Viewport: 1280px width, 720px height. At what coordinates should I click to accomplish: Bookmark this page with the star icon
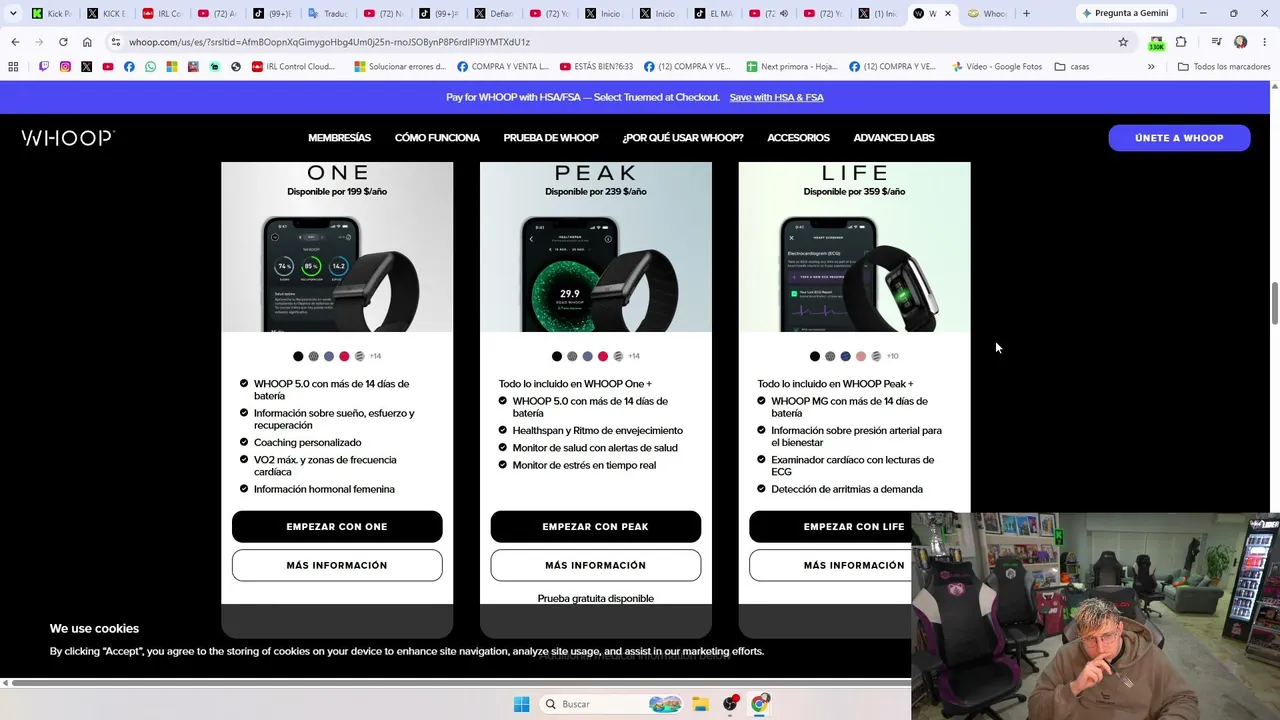coord(1123,42)
